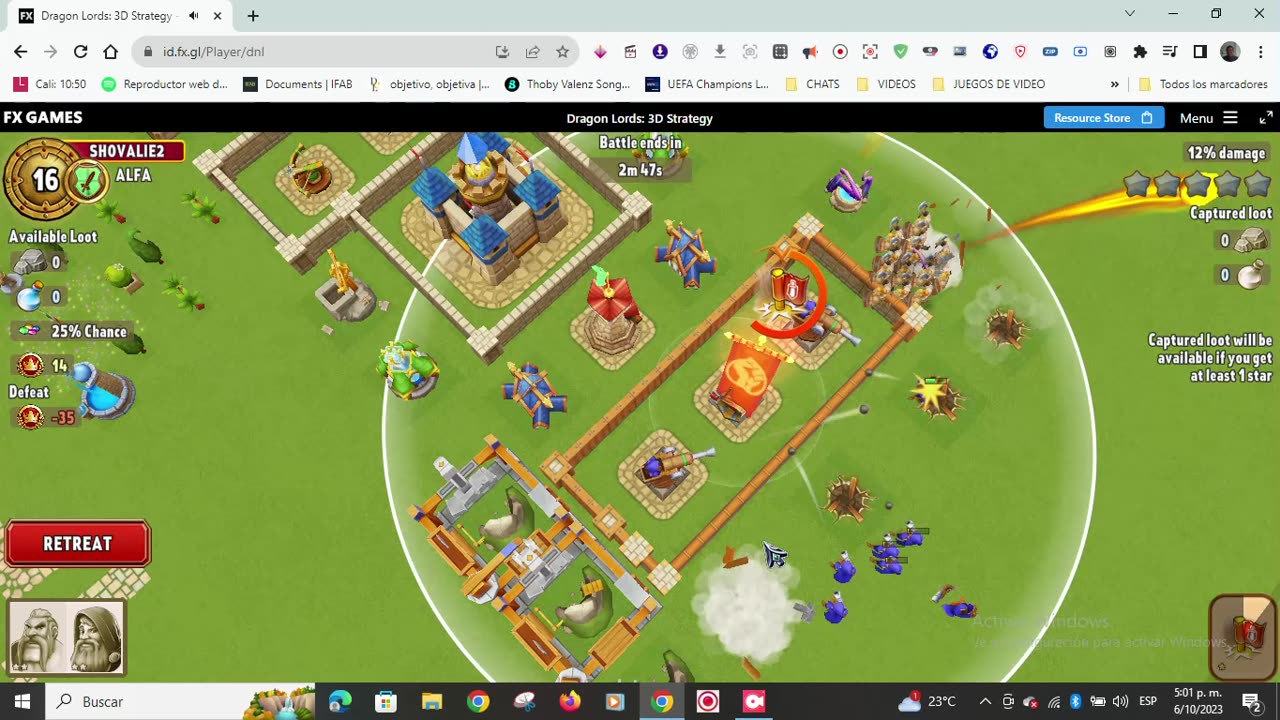
Task: Click the ZIP extension icon
Action: tap(1050, 52)
